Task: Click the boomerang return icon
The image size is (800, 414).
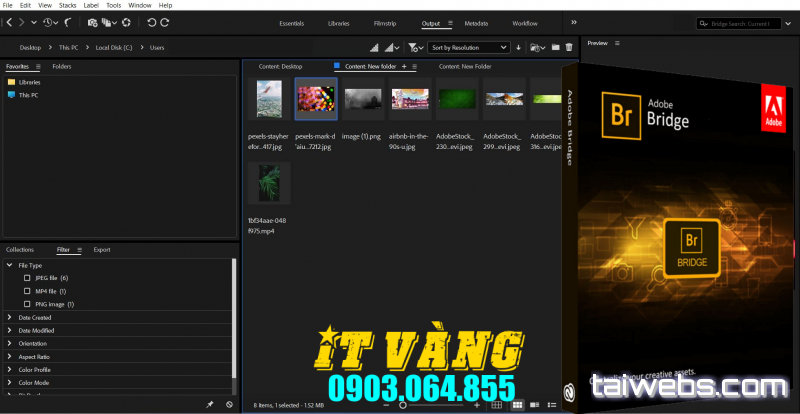Action: [68, 22]
